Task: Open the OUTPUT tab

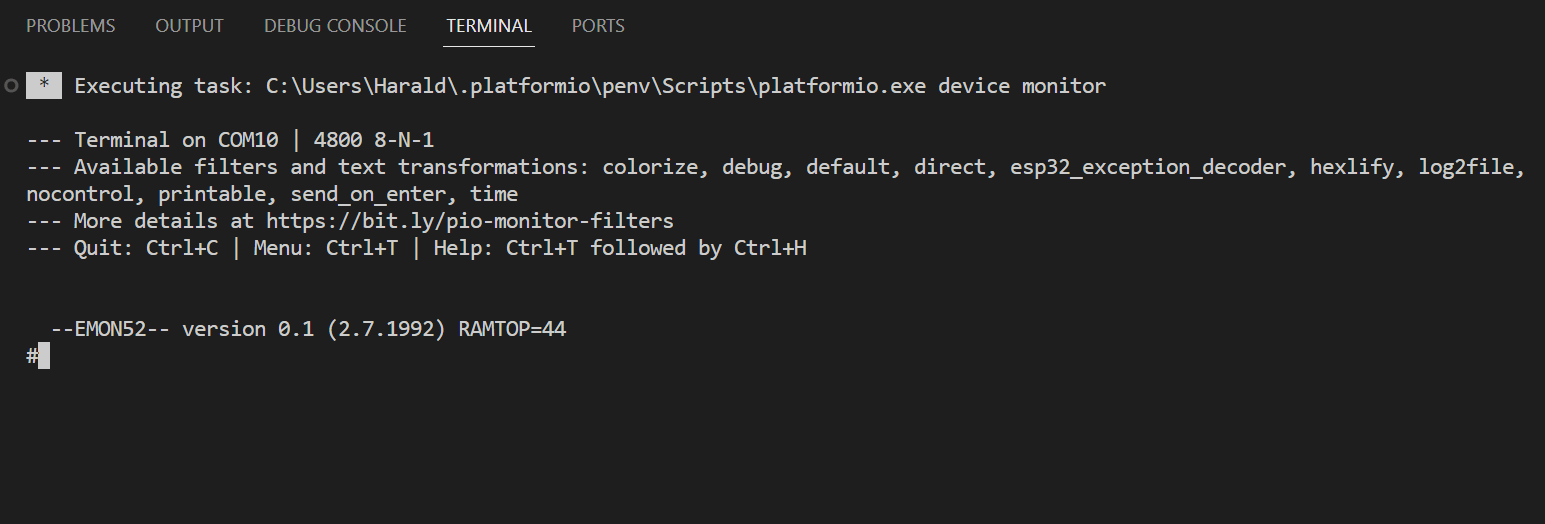Action: pyautogui.click(x=189, y=26)
